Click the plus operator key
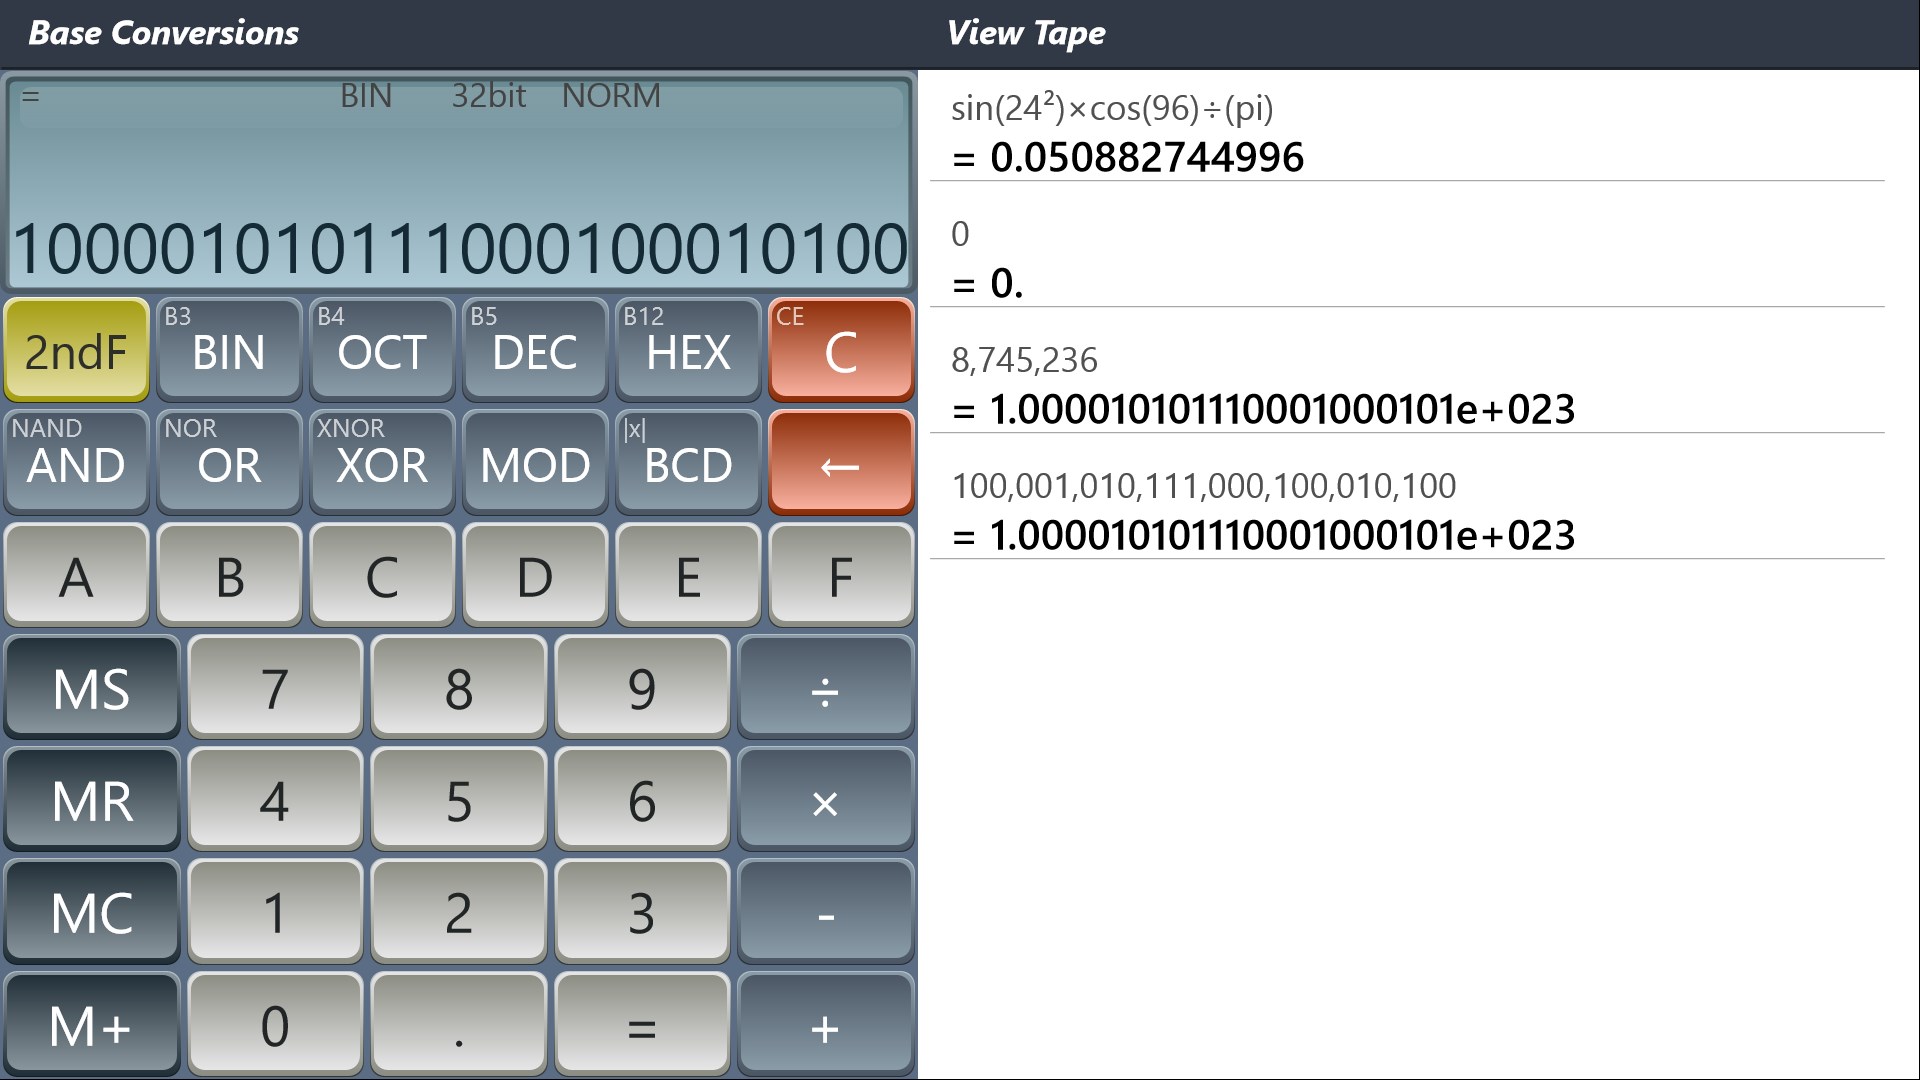 825,1027
